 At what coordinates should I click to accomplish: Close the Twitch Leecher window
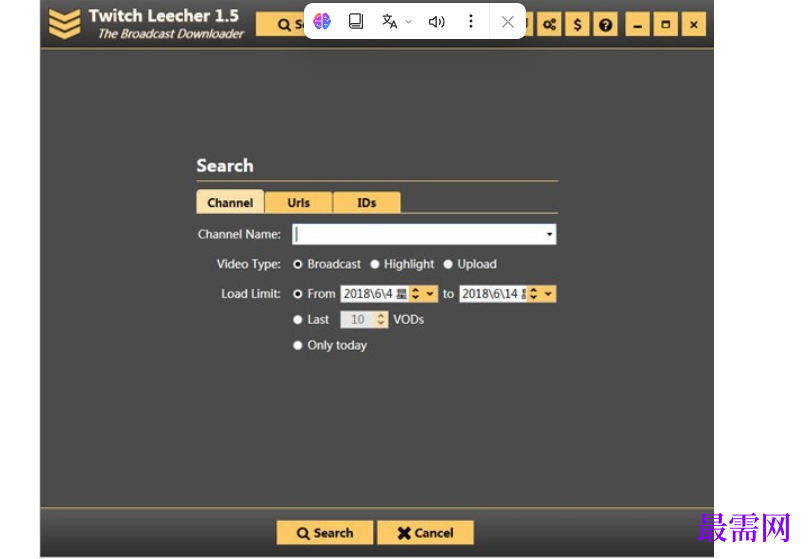pos(694,24)
